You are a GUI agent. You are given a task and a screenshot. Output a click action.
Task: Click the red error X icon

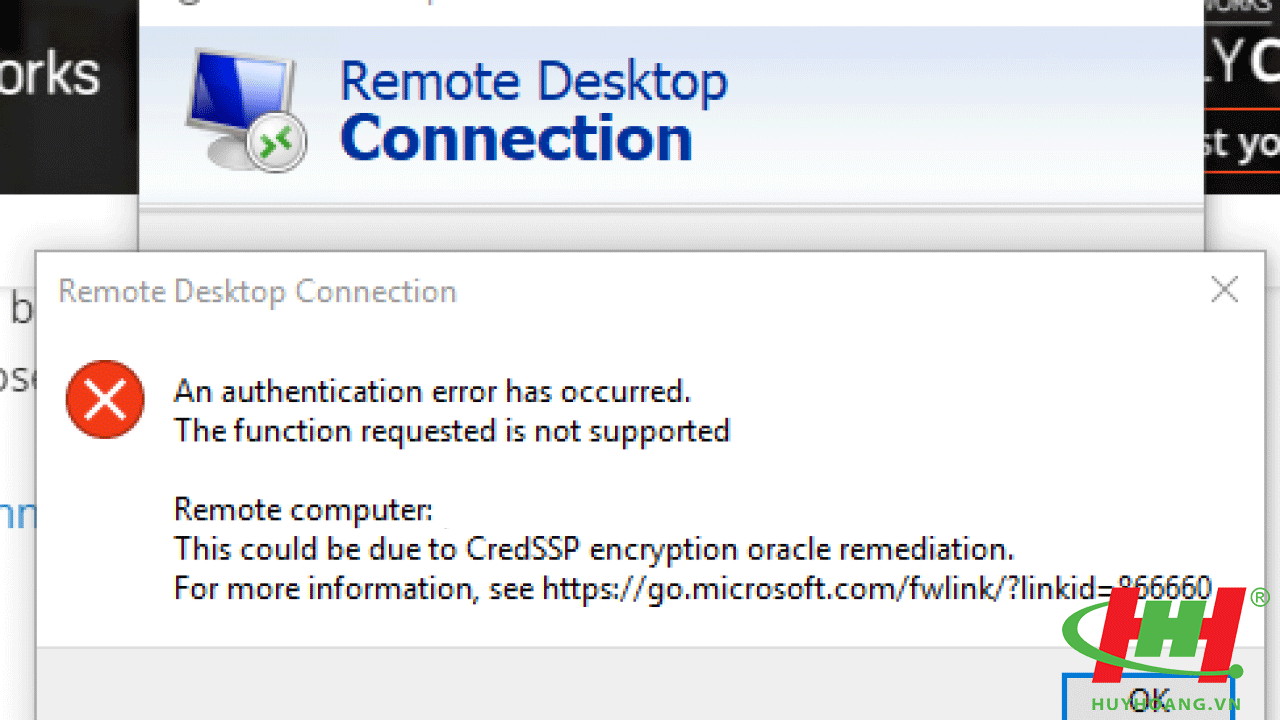[x=105, y=401]
